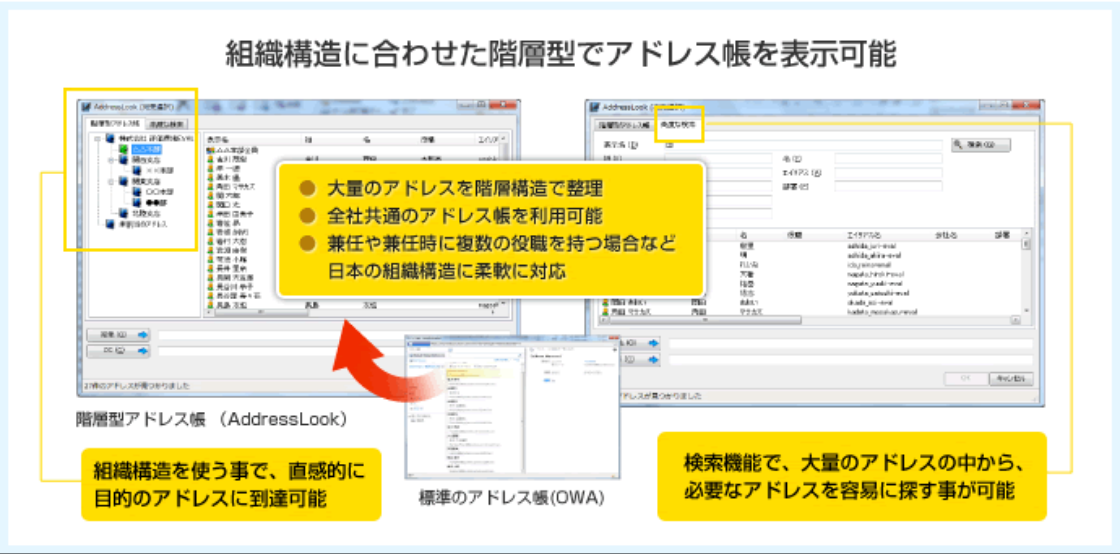Click the 部署 input field in the search window
The width and height of the screenshot is (1120, 554).
(888, 186)
